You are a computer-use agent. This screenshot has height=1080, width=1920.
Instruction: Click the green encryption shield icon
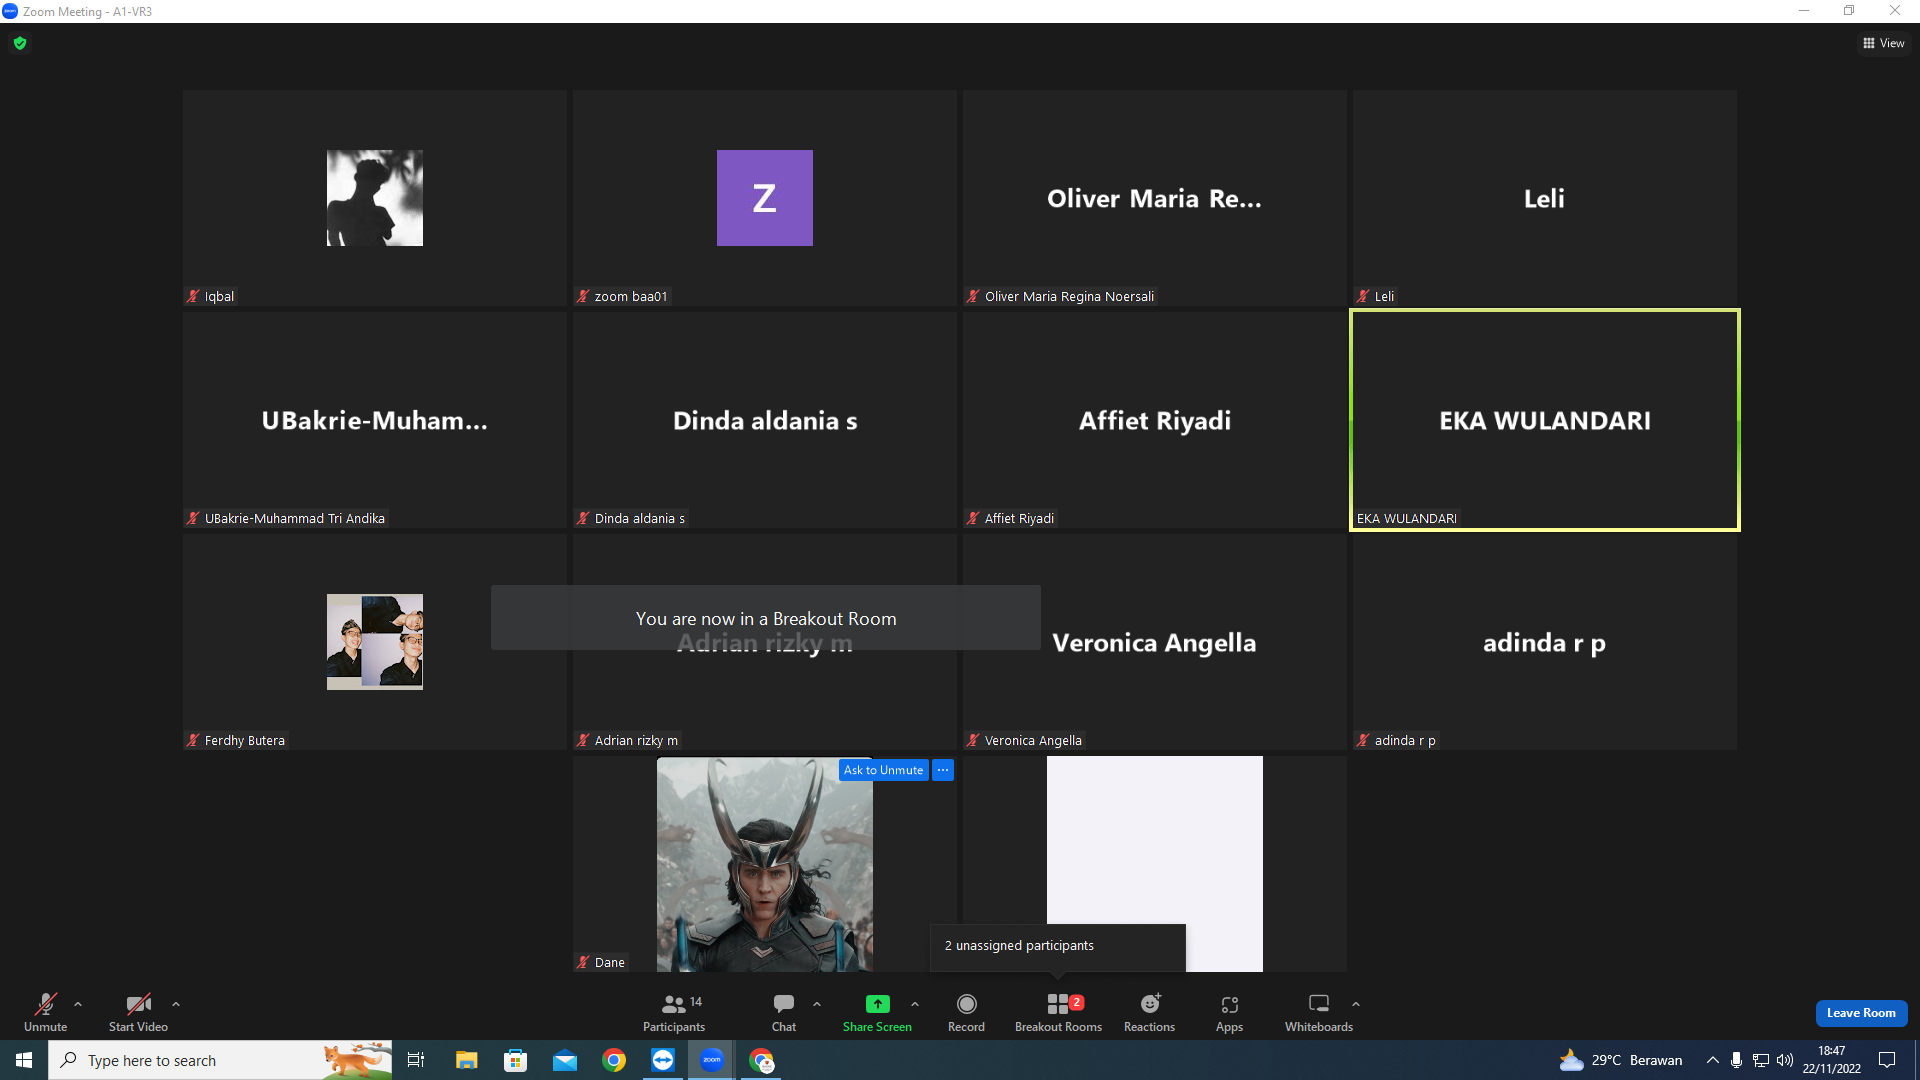tap(20, 43)
